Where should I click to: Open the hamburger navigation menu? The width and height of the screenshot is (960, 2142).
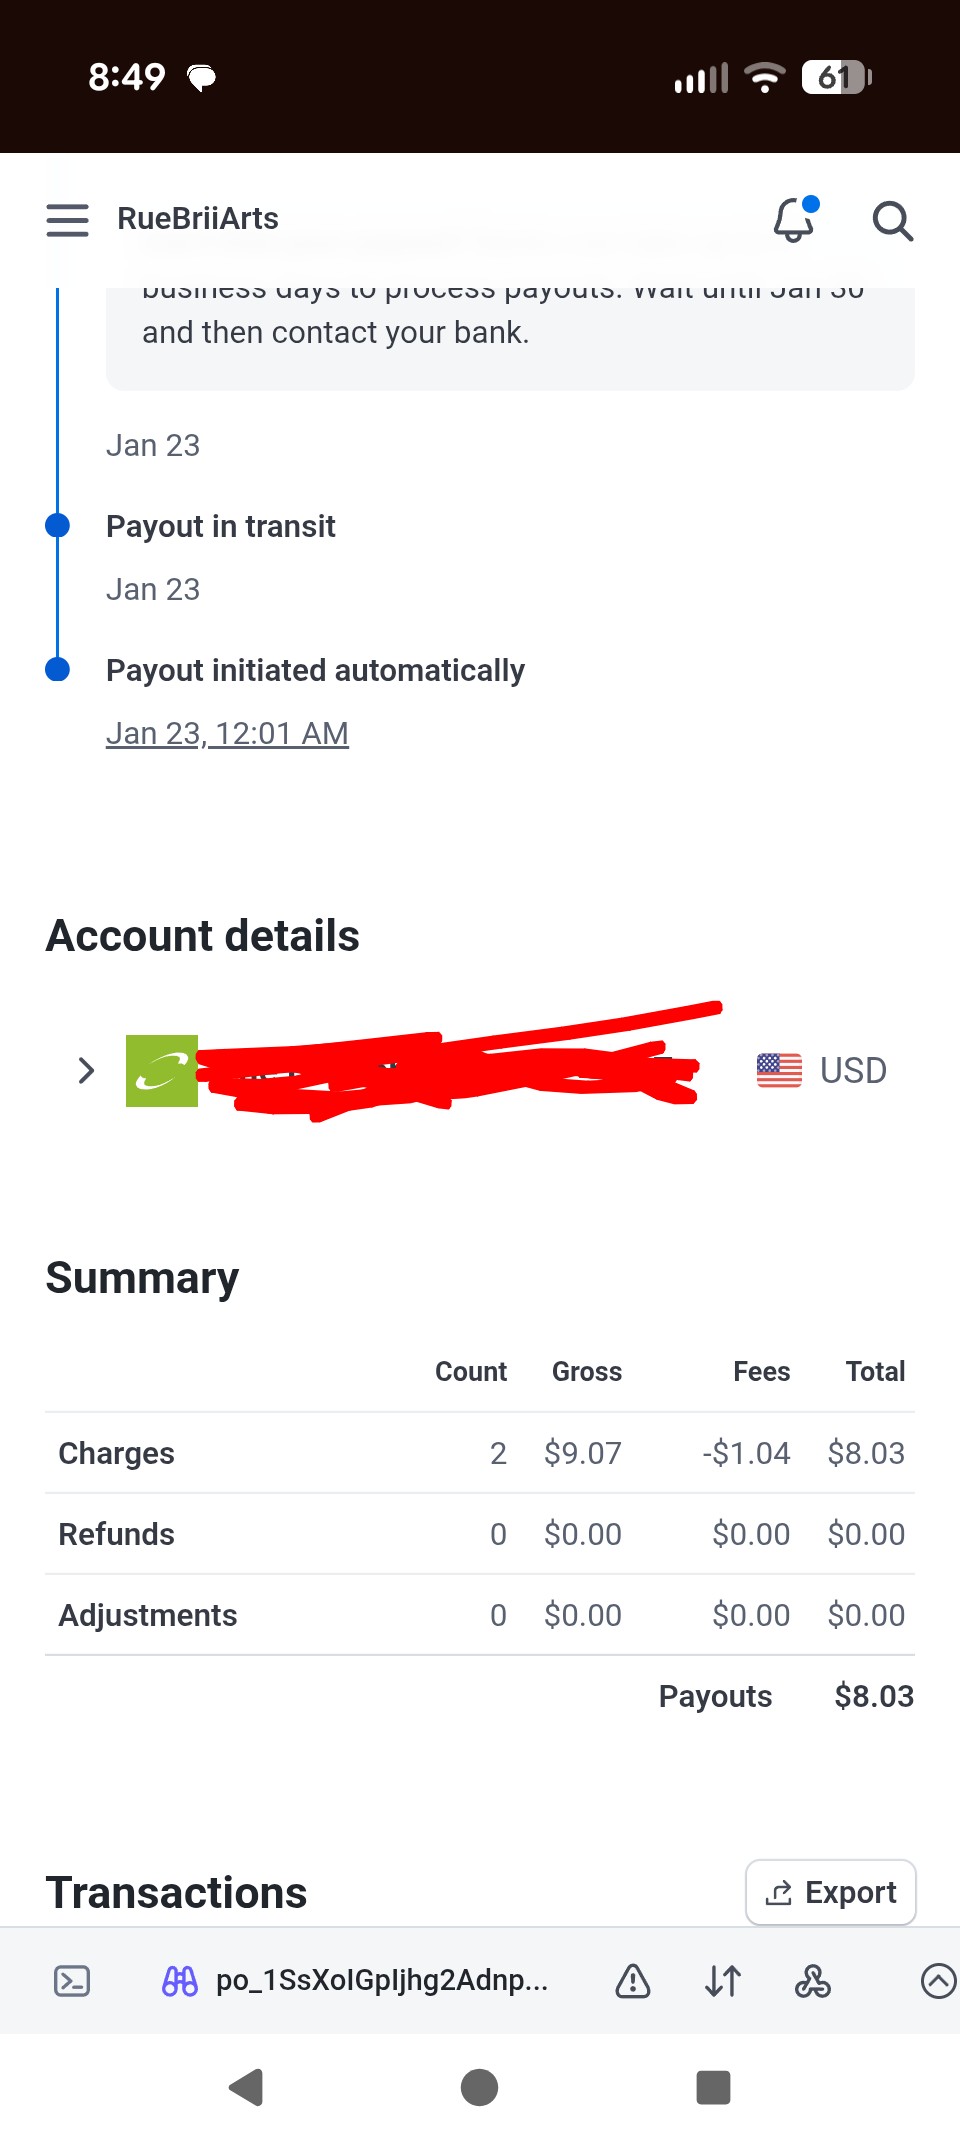click(67, 220)
